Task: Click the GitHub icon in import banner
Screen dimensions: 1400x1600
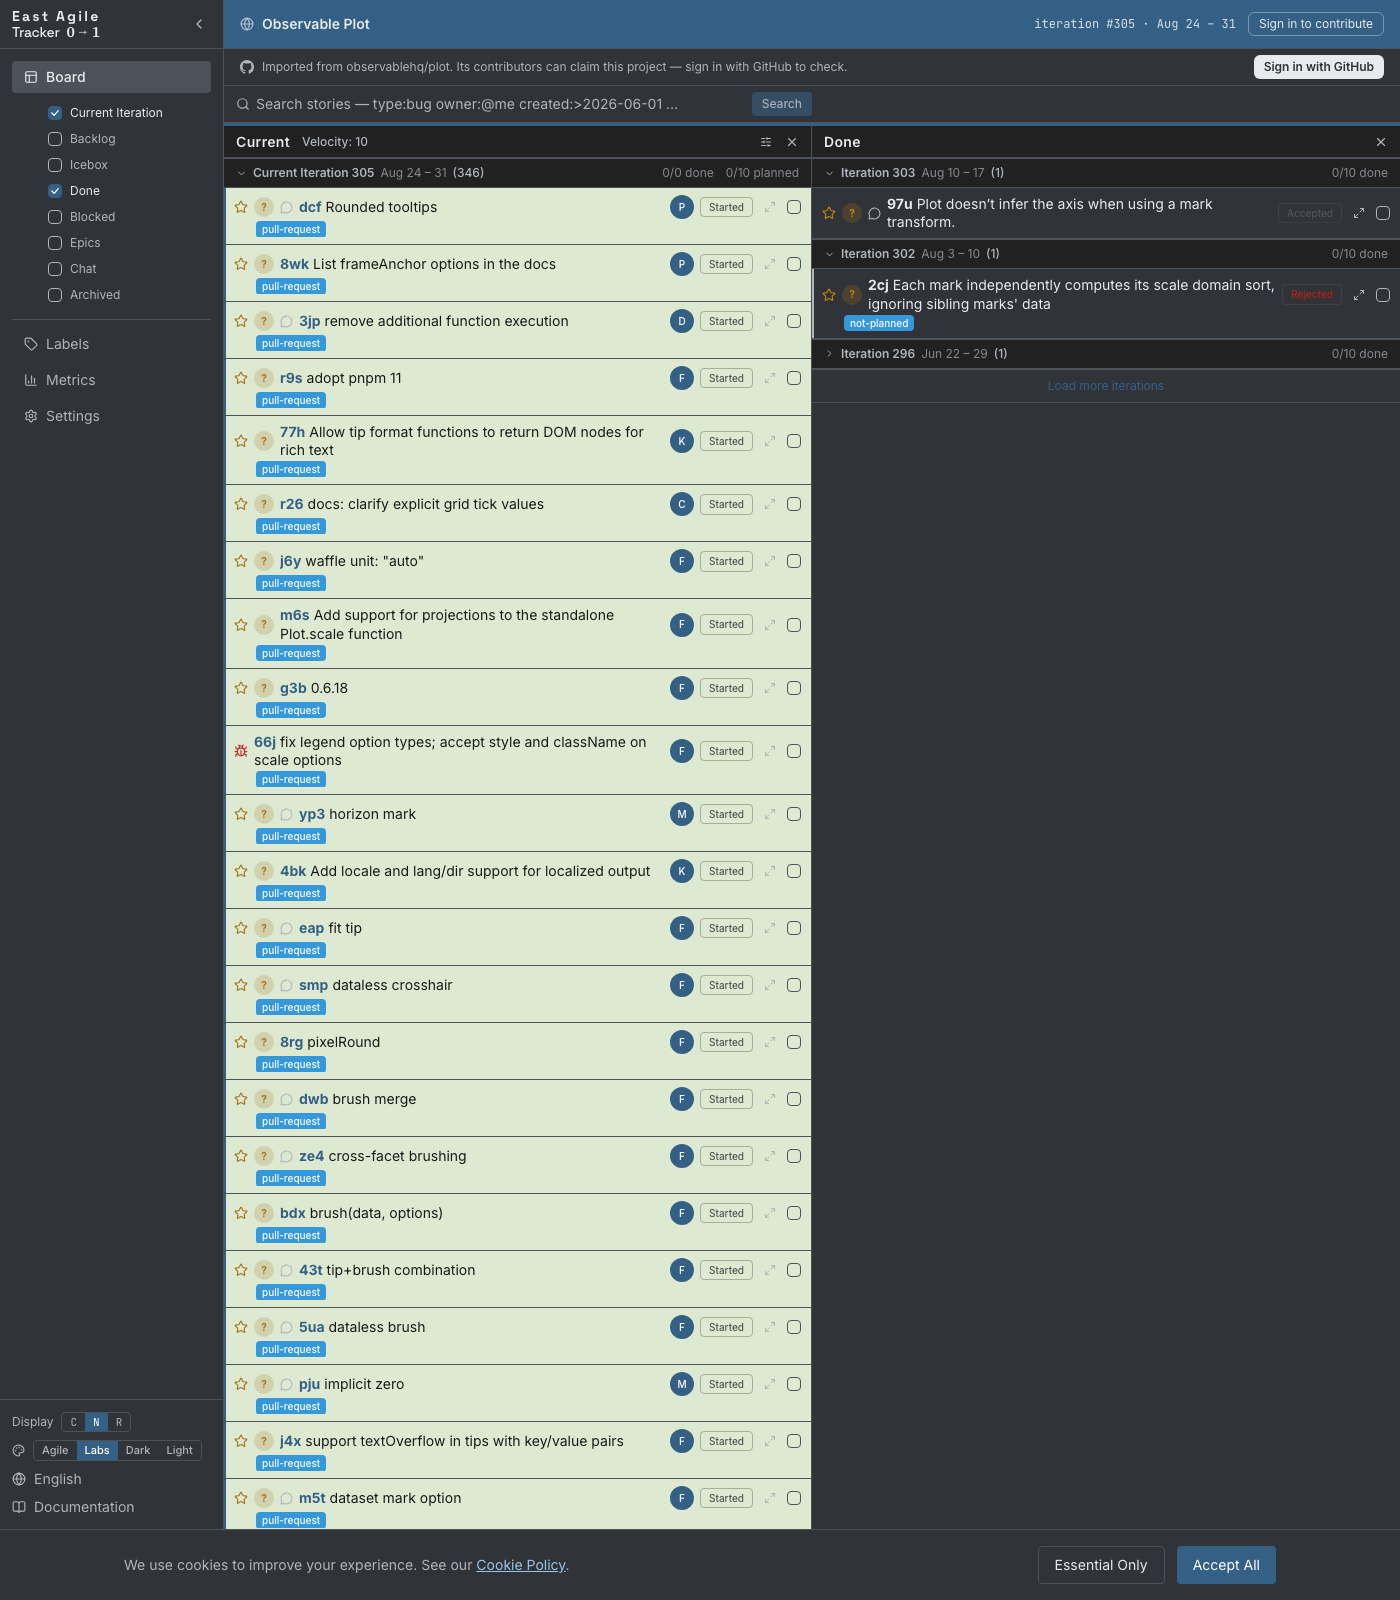Action: [247, 67]
